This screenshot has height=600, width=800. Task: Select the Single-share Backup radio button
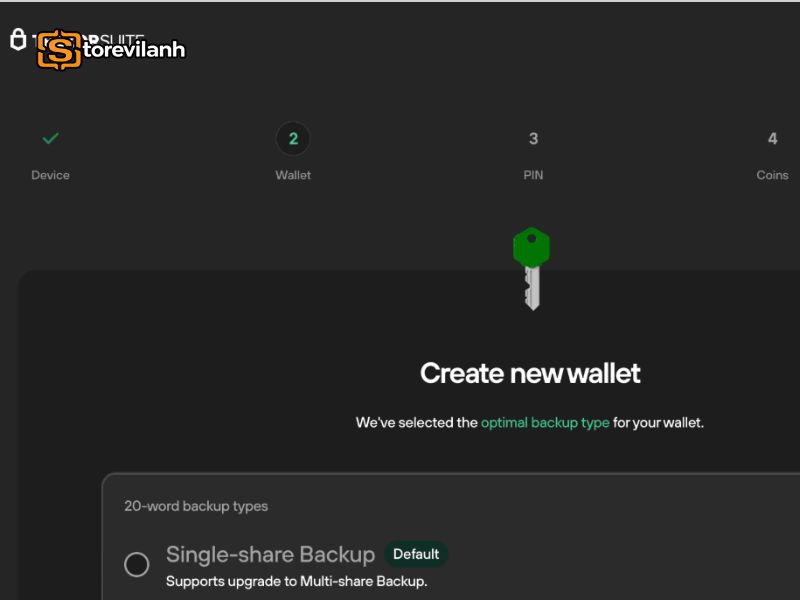click(137, 564)
